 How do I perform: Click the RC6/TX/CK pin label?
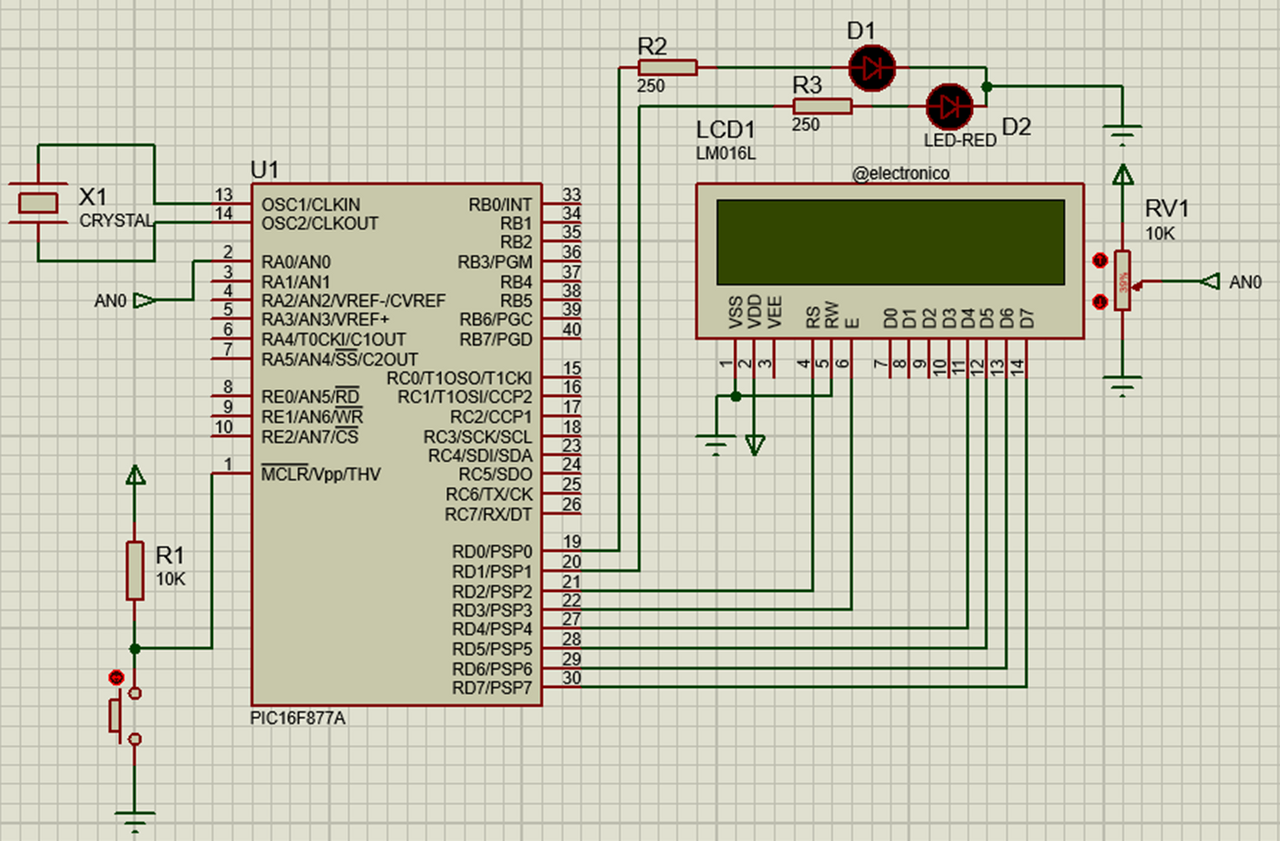point(489,494)
